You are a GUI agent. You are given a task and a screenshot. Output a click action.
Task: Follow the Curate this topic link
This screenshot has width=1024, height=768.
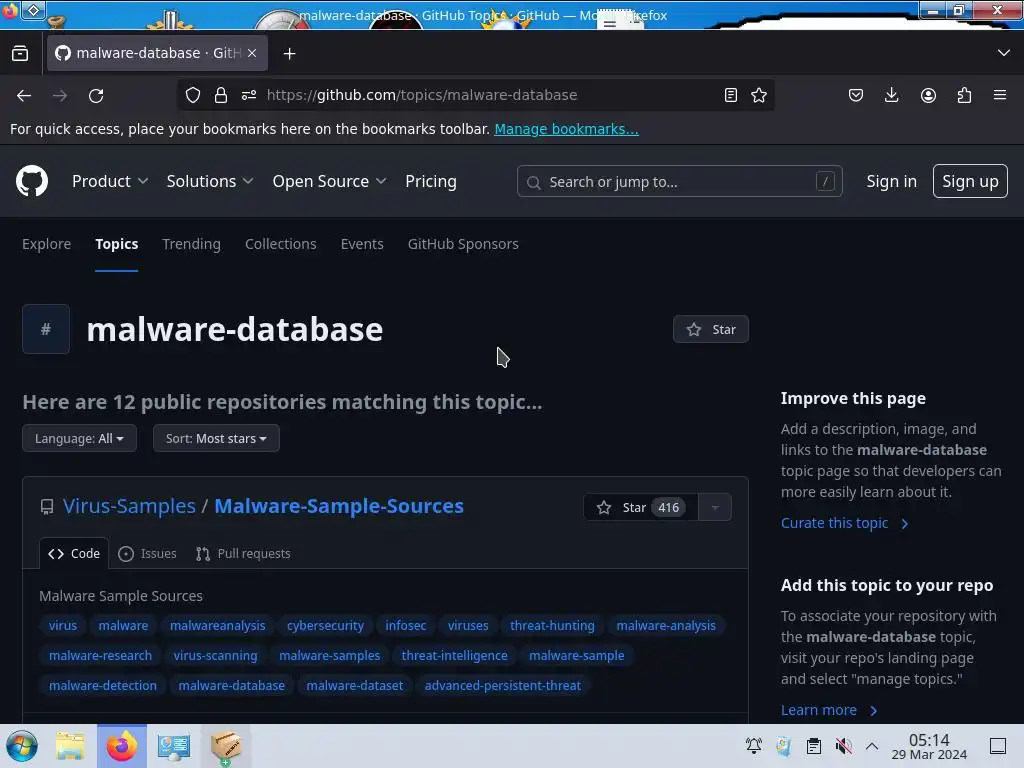pyautogui.click(x=844, y=523)
